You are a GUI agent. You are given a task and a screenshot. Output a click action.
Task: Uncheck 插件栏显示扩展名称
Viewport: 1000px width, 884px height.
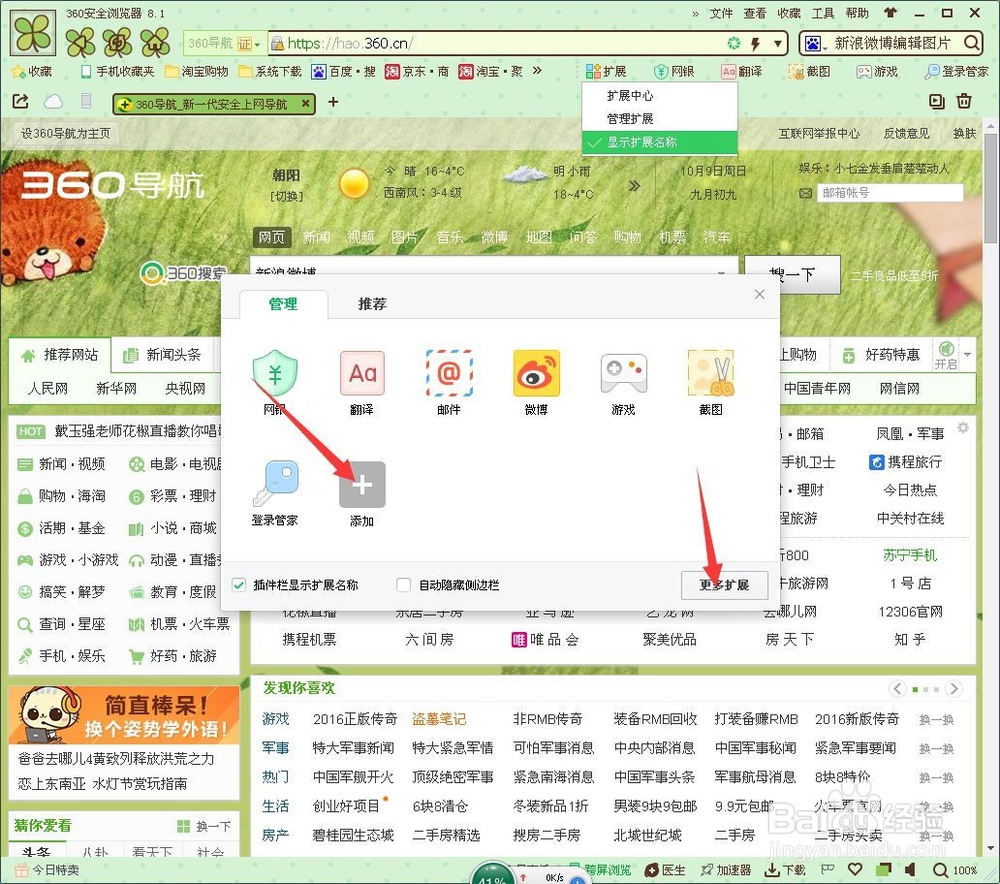(x=238, y=584)
